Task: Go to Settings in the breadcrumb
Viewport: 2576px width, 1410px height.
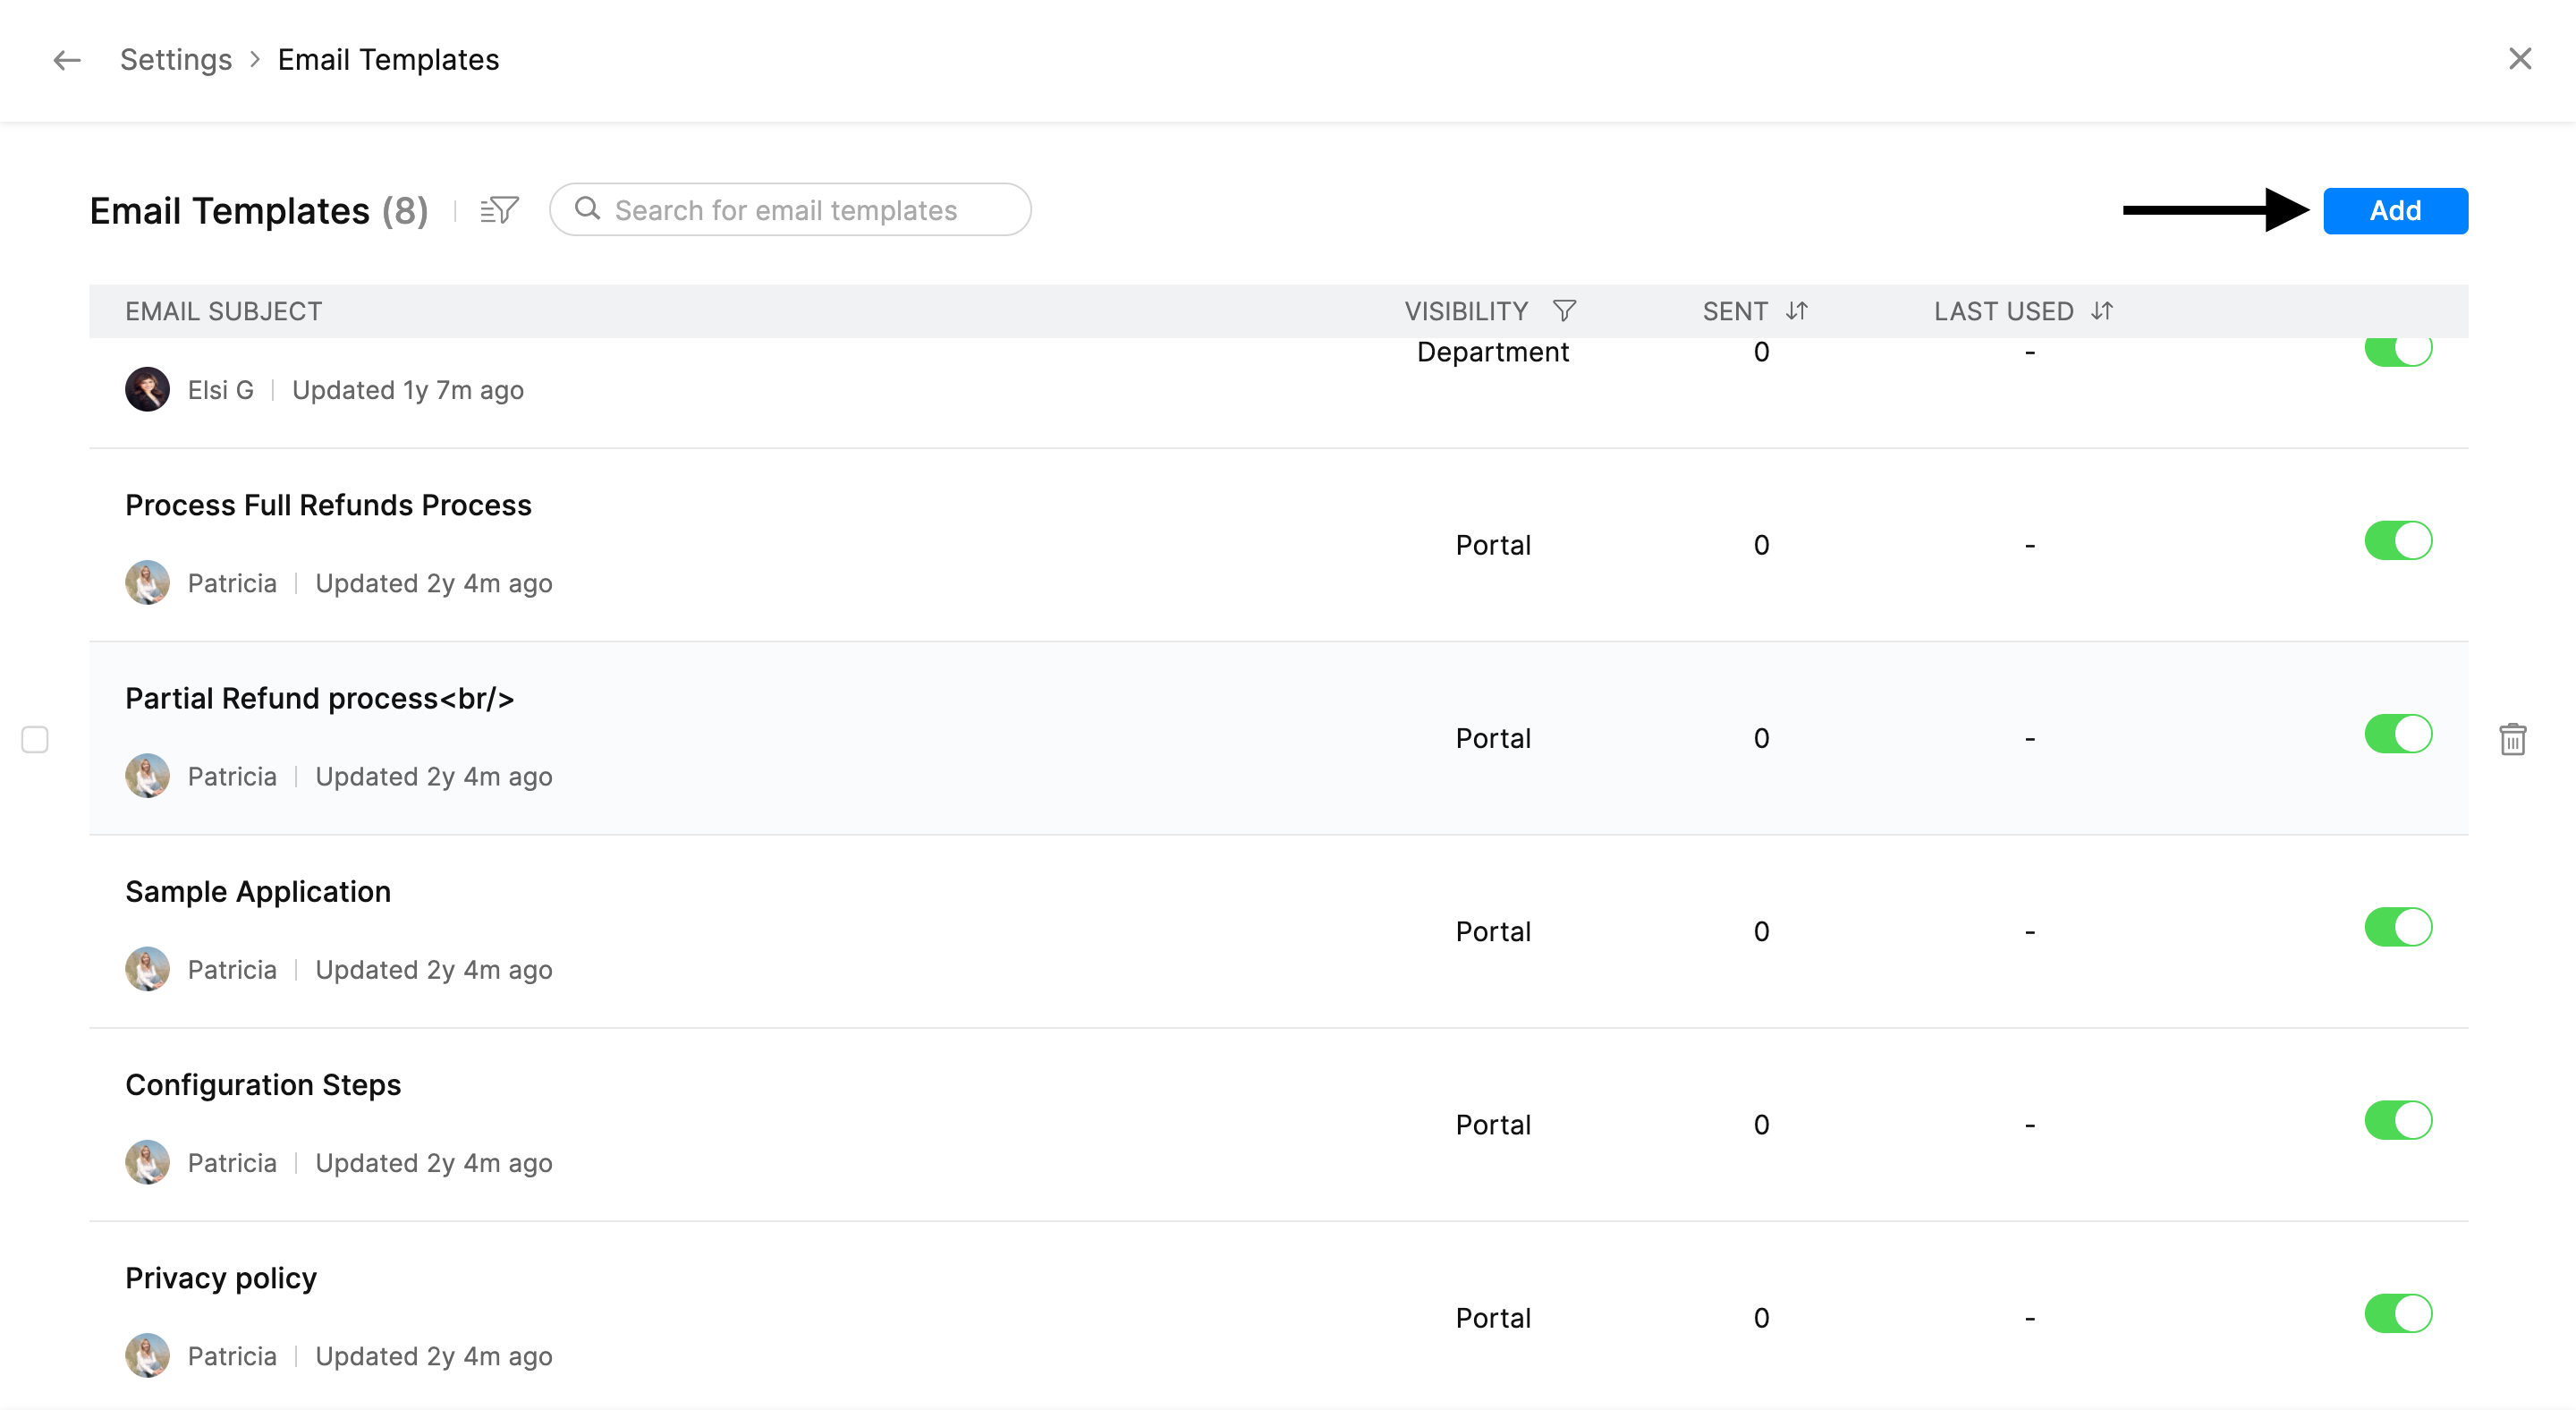Action: point(176,60)
